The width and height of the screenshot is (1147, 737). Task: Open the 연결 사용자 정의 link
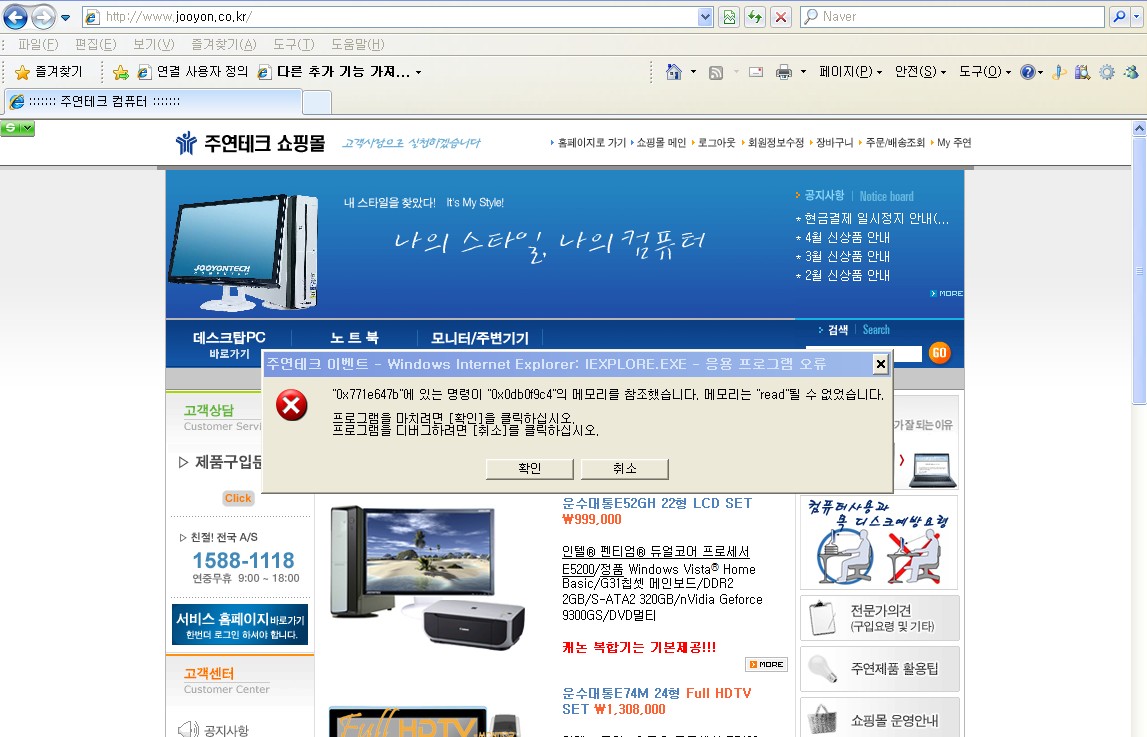coord(194,72)
